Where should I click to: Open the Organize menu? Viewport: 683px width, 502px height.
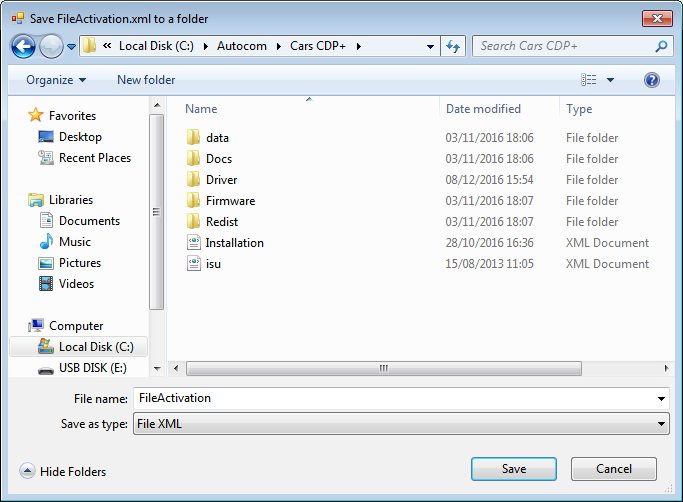coord(56,80)
